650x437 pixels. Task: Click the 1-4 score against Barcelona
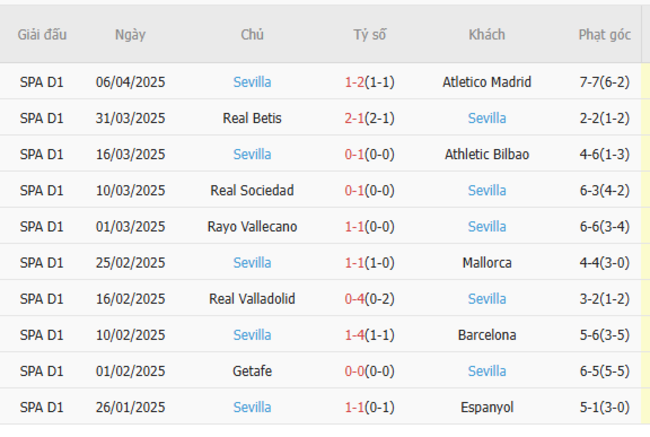pos(355,334)
